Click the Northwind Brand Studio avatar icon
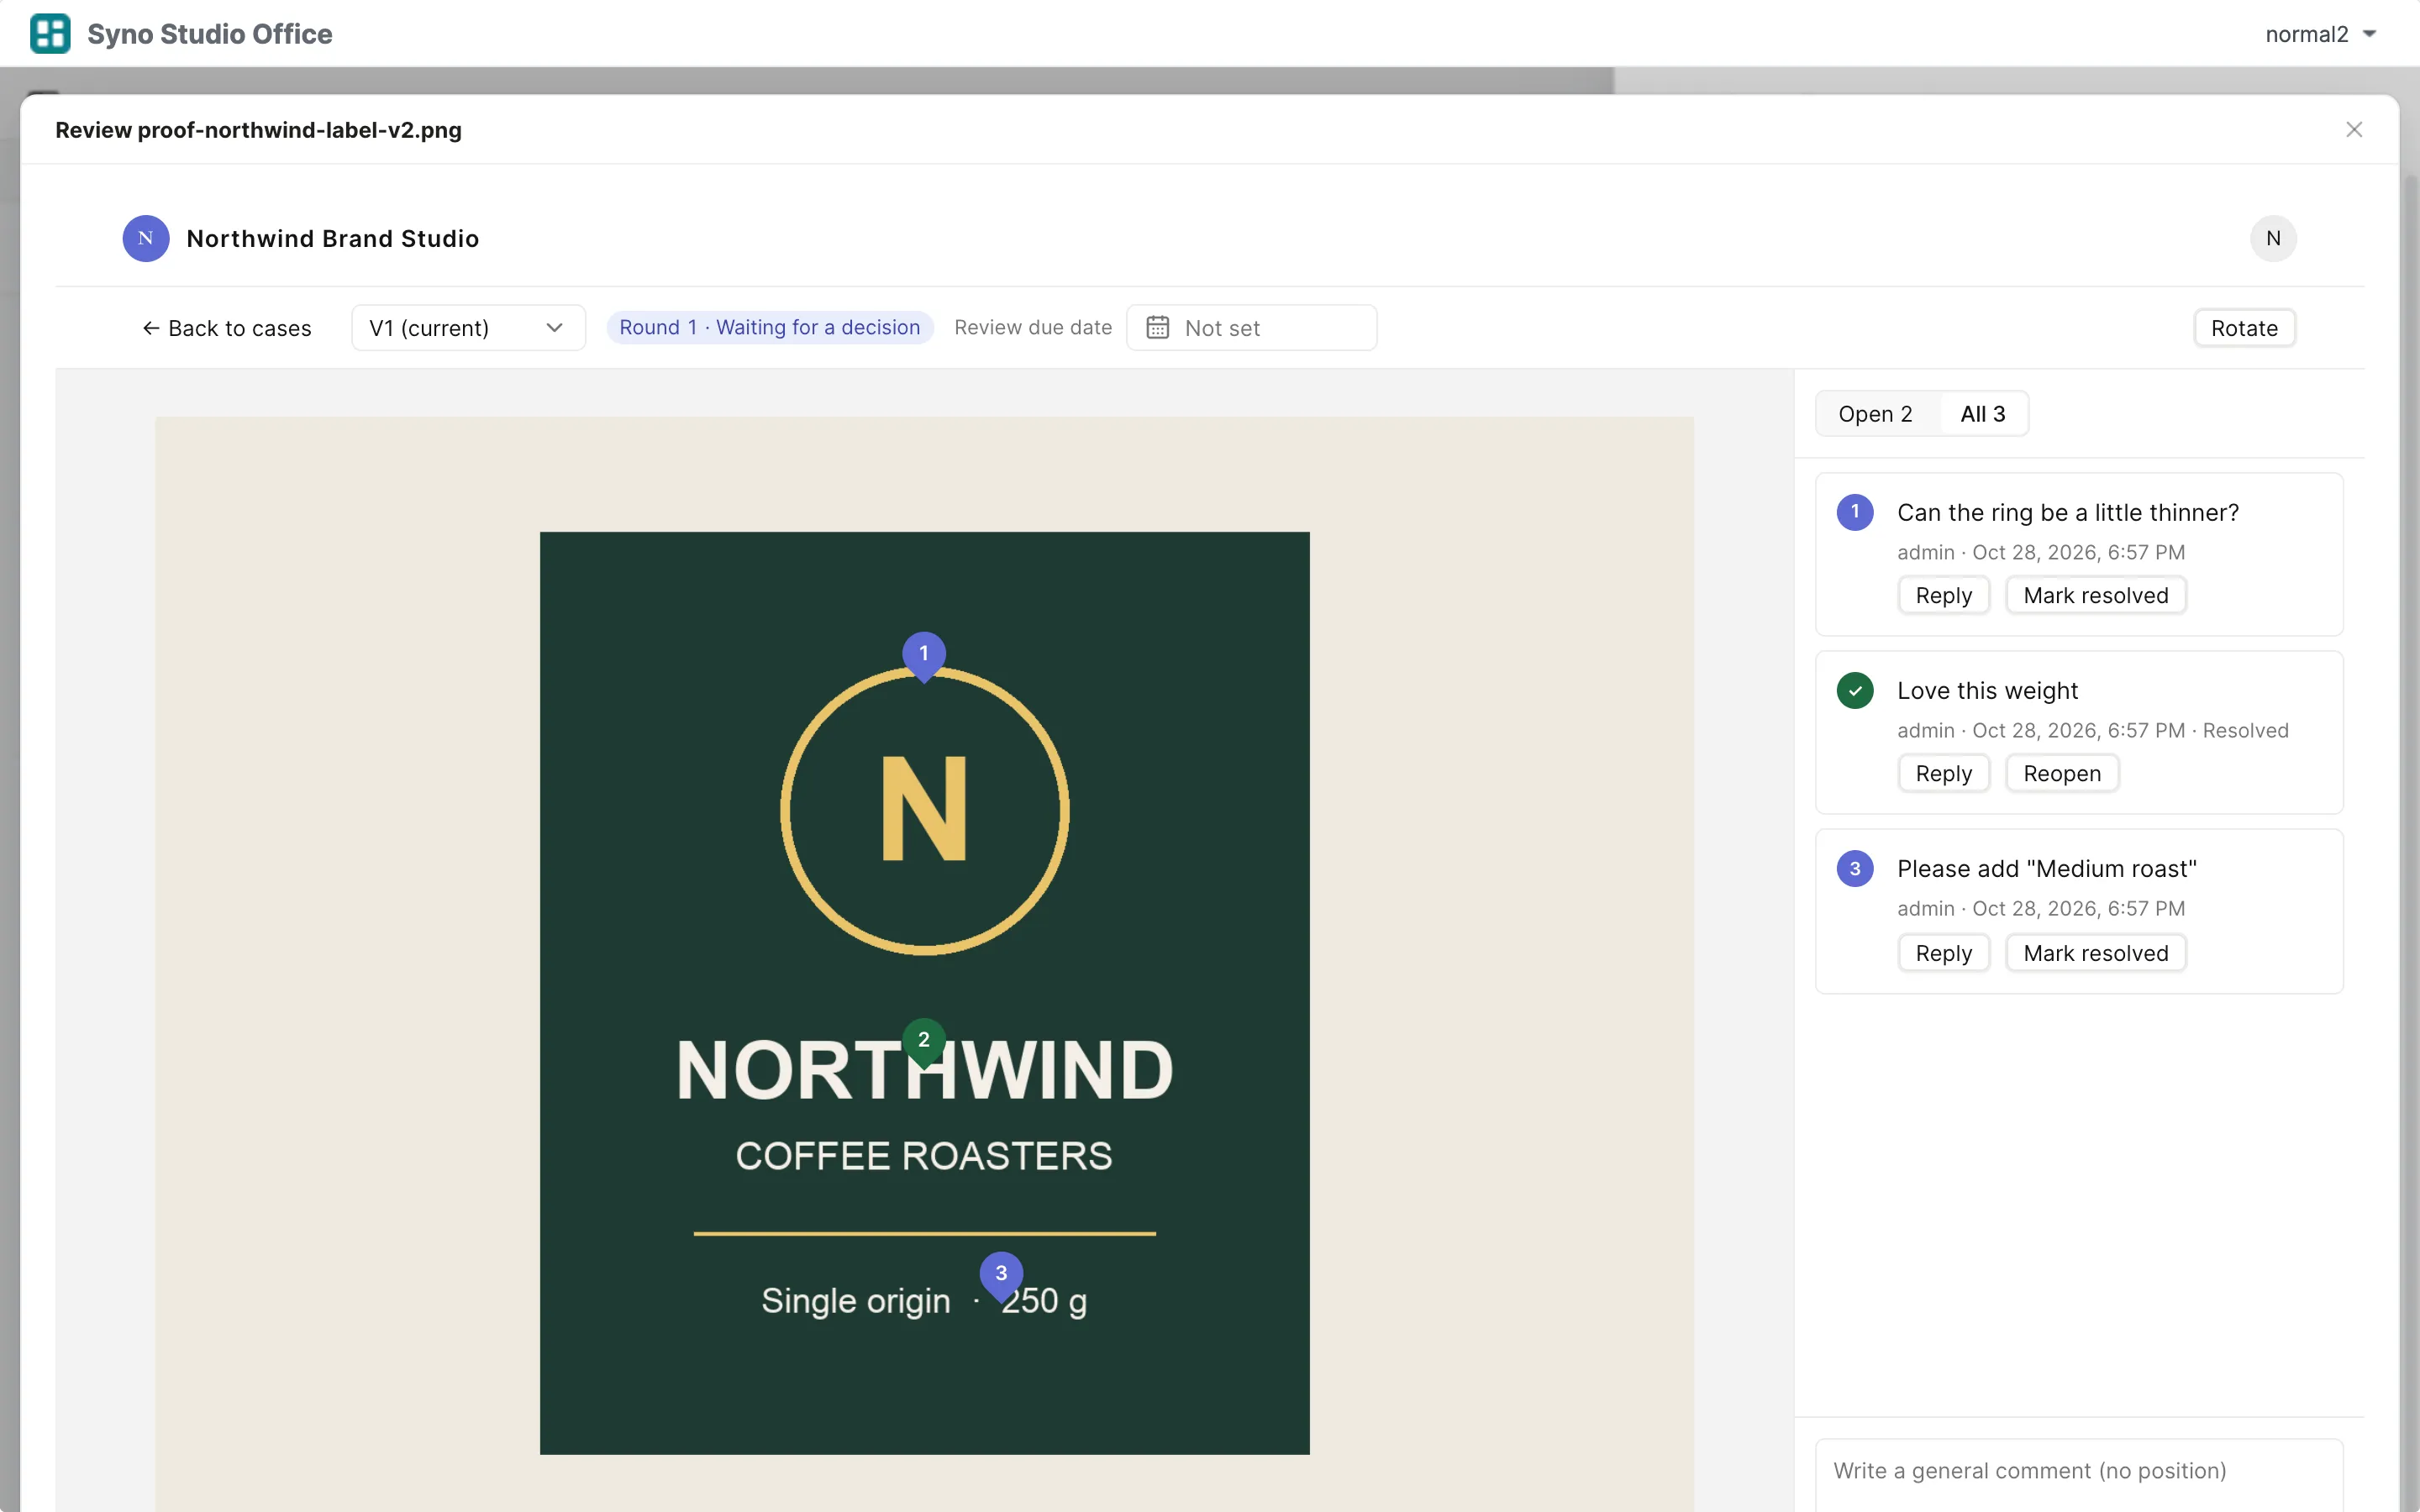Image resolution: width=2420 pixels, height=1512 pixels. click(146, 239)
